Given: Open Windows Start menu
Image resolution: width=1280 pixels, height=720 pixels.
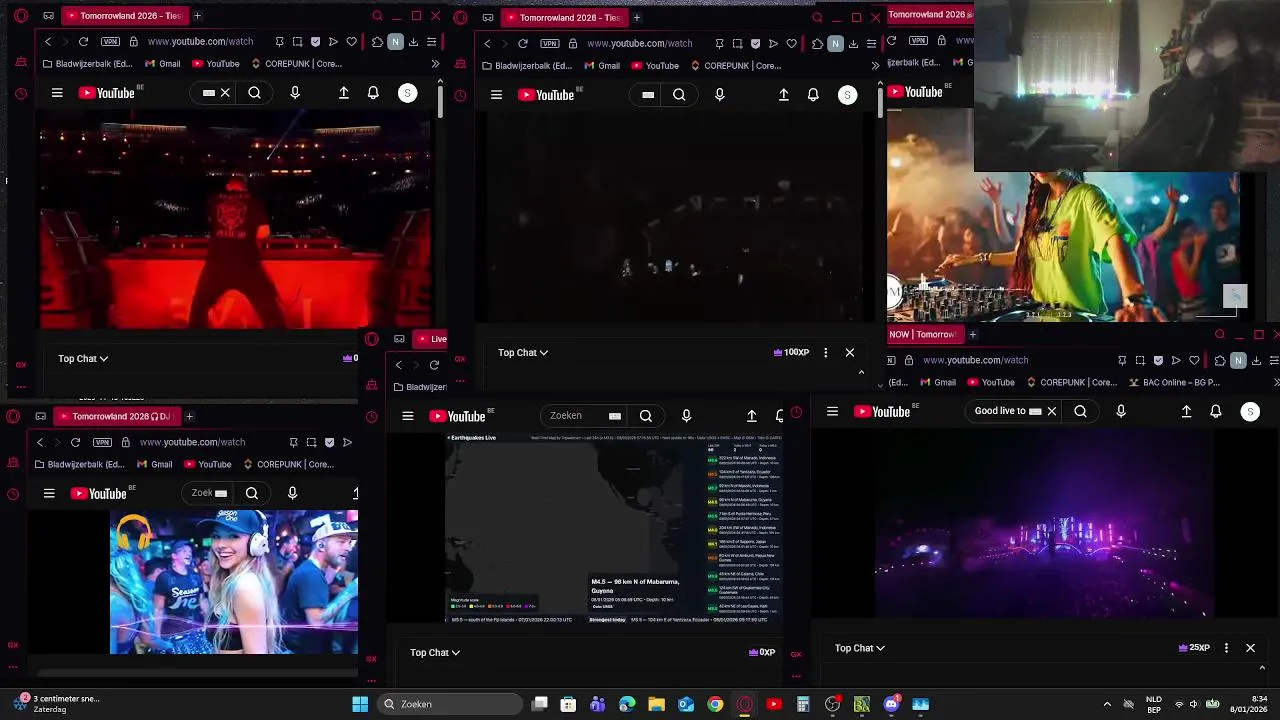Looking at the screenshot, I should [360, 704].
